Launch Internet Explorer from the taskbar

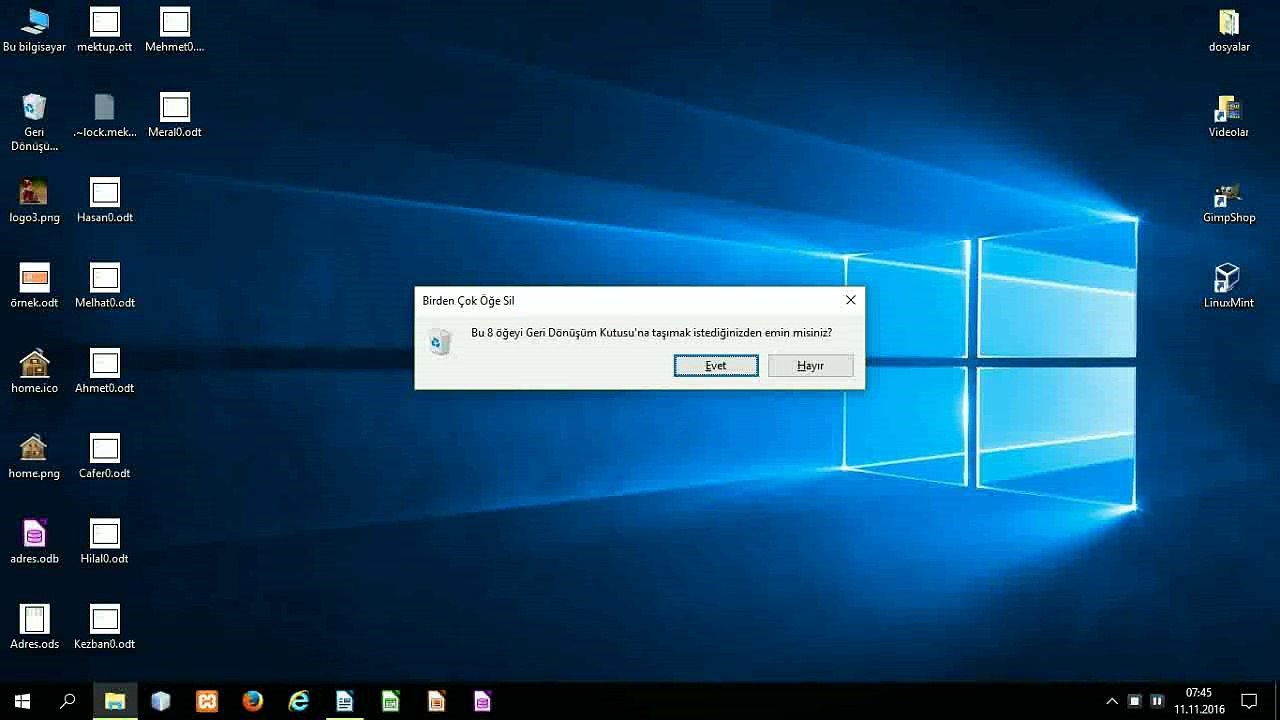pyautogui.click(x=299, y=701)
